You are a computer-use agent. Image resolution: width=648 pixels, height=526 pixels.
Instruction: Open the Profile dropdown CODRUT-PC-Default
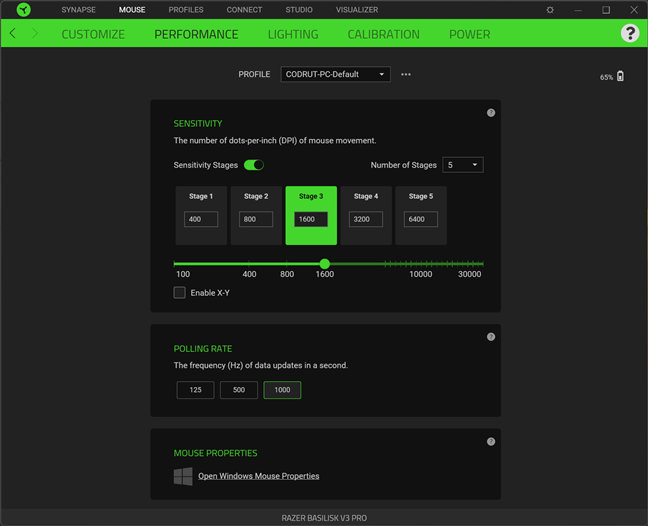(x=335, y=74)
